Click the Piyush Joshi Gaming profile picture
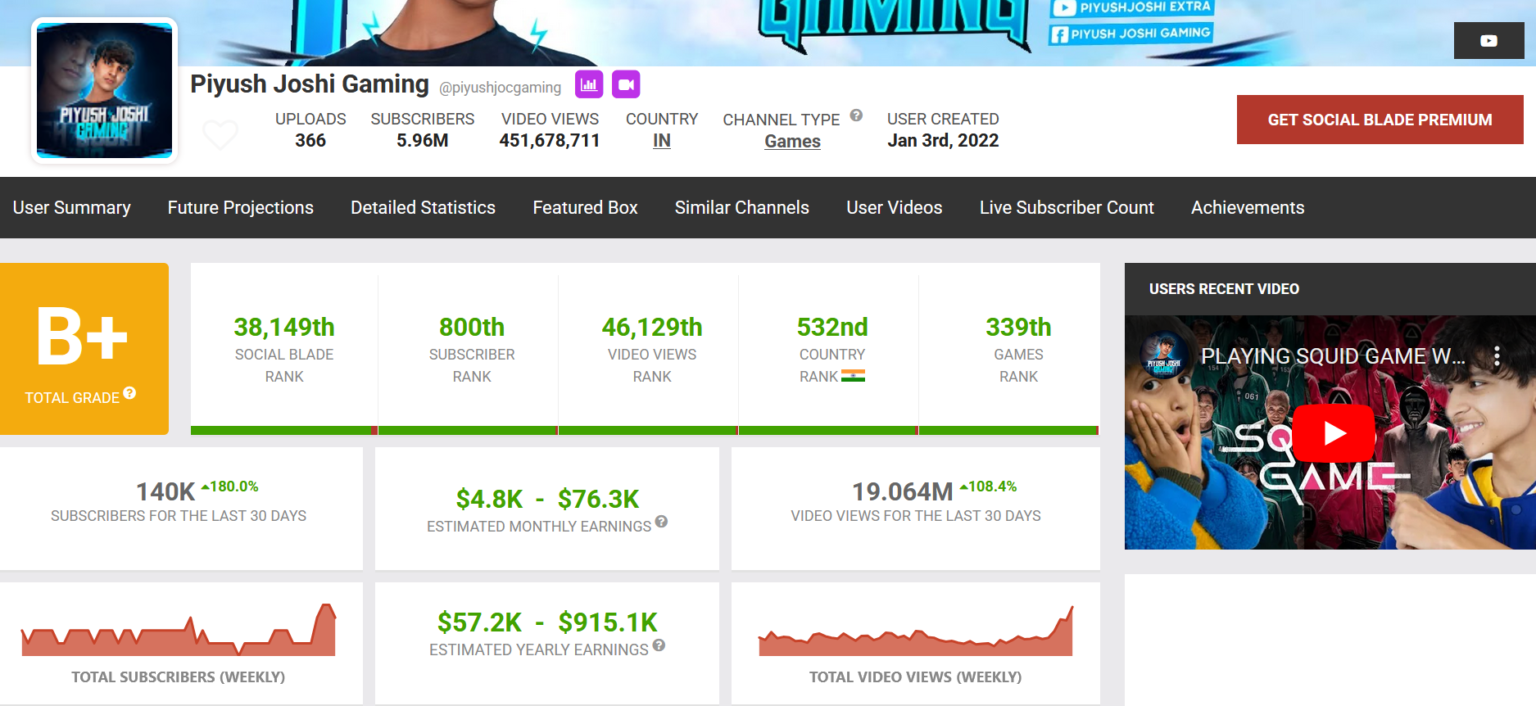 pos(105,90)
